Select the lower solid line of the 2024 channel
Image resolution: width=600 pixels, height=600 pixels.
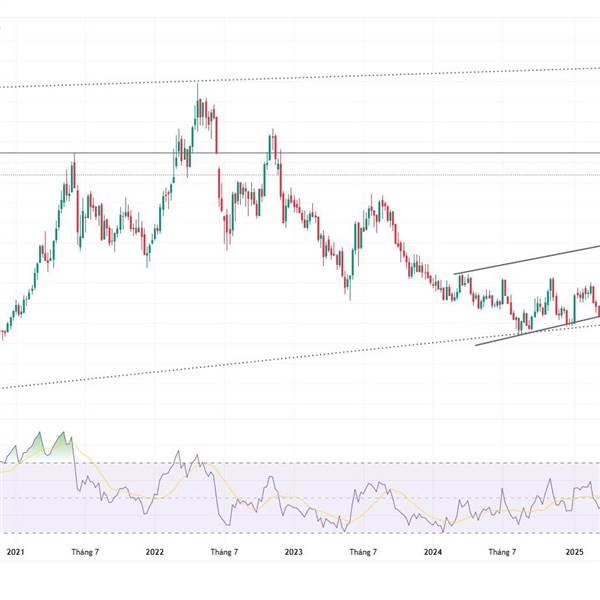click(x=537, y=331)
